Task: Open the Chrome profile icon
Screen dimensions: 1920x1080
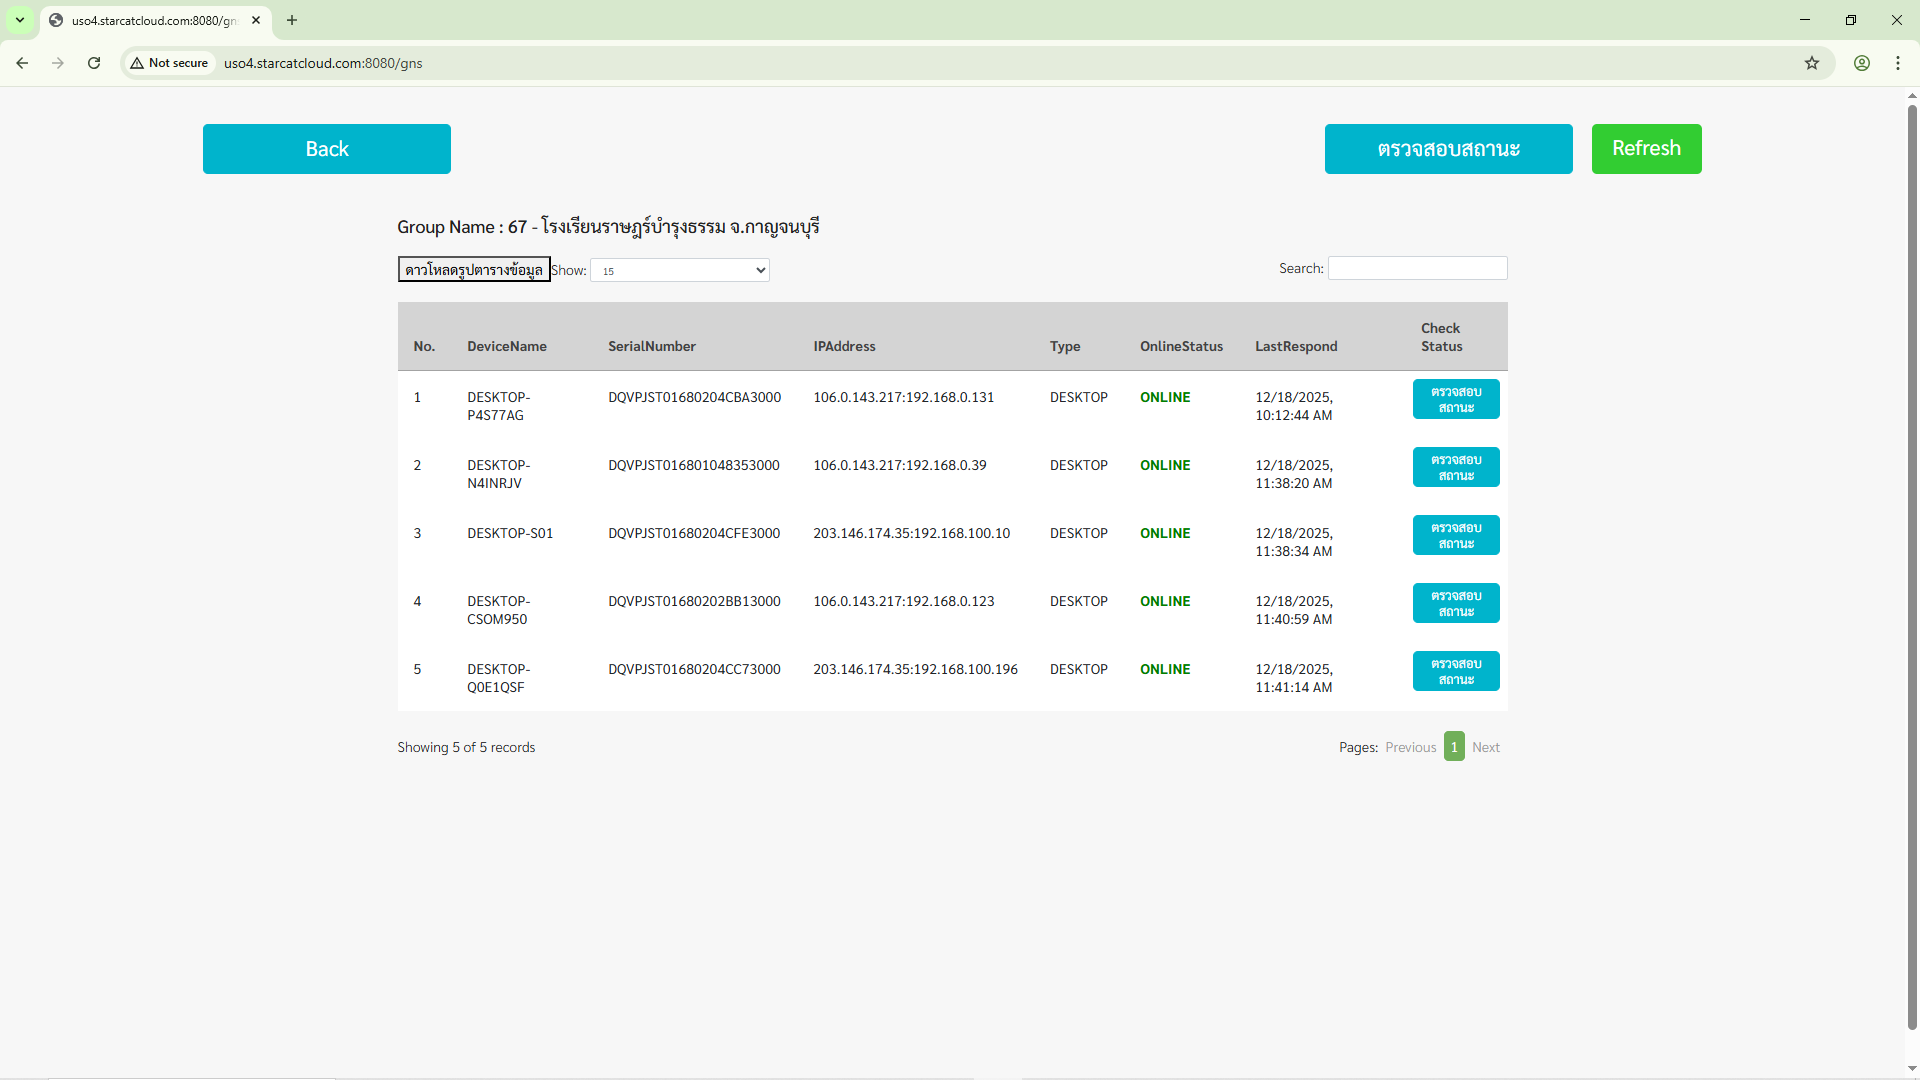Action: (x=1861, y=63)
